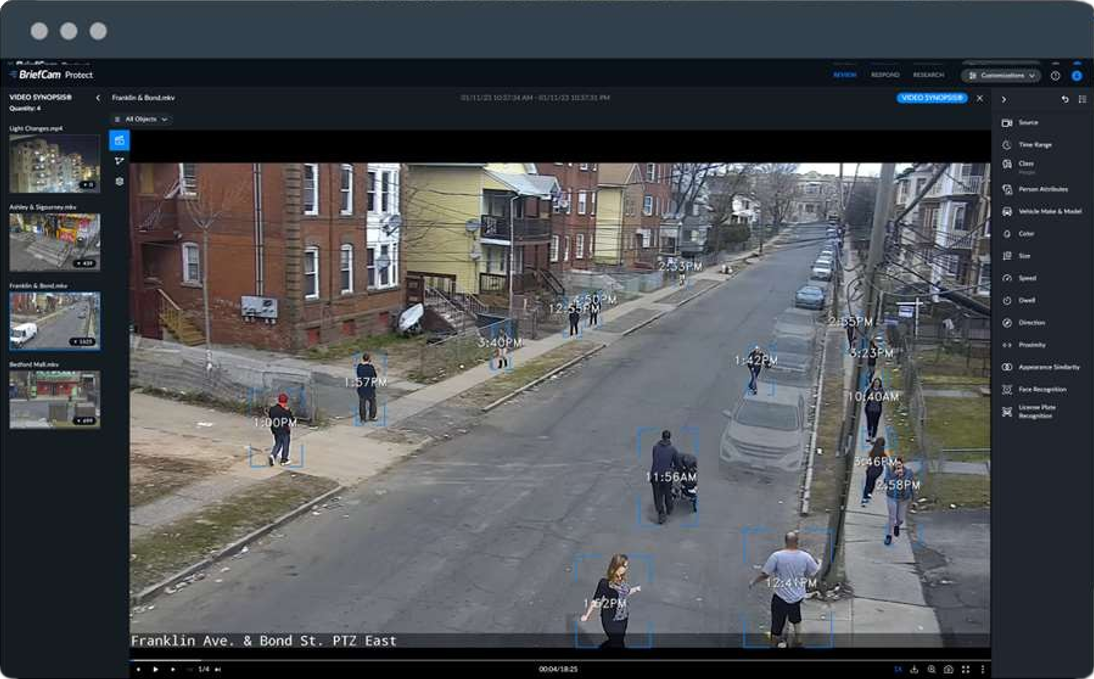Click the Dwell filter icon

click(1007, 300)
